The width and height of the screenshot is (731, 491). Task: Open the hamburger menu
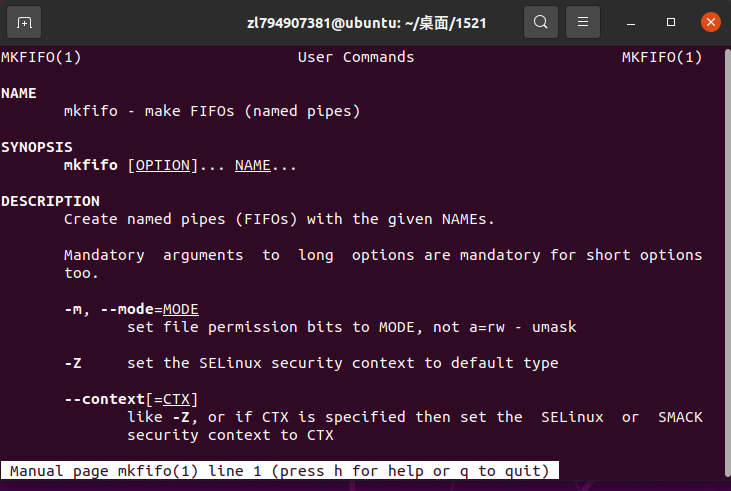click(583, 22)
